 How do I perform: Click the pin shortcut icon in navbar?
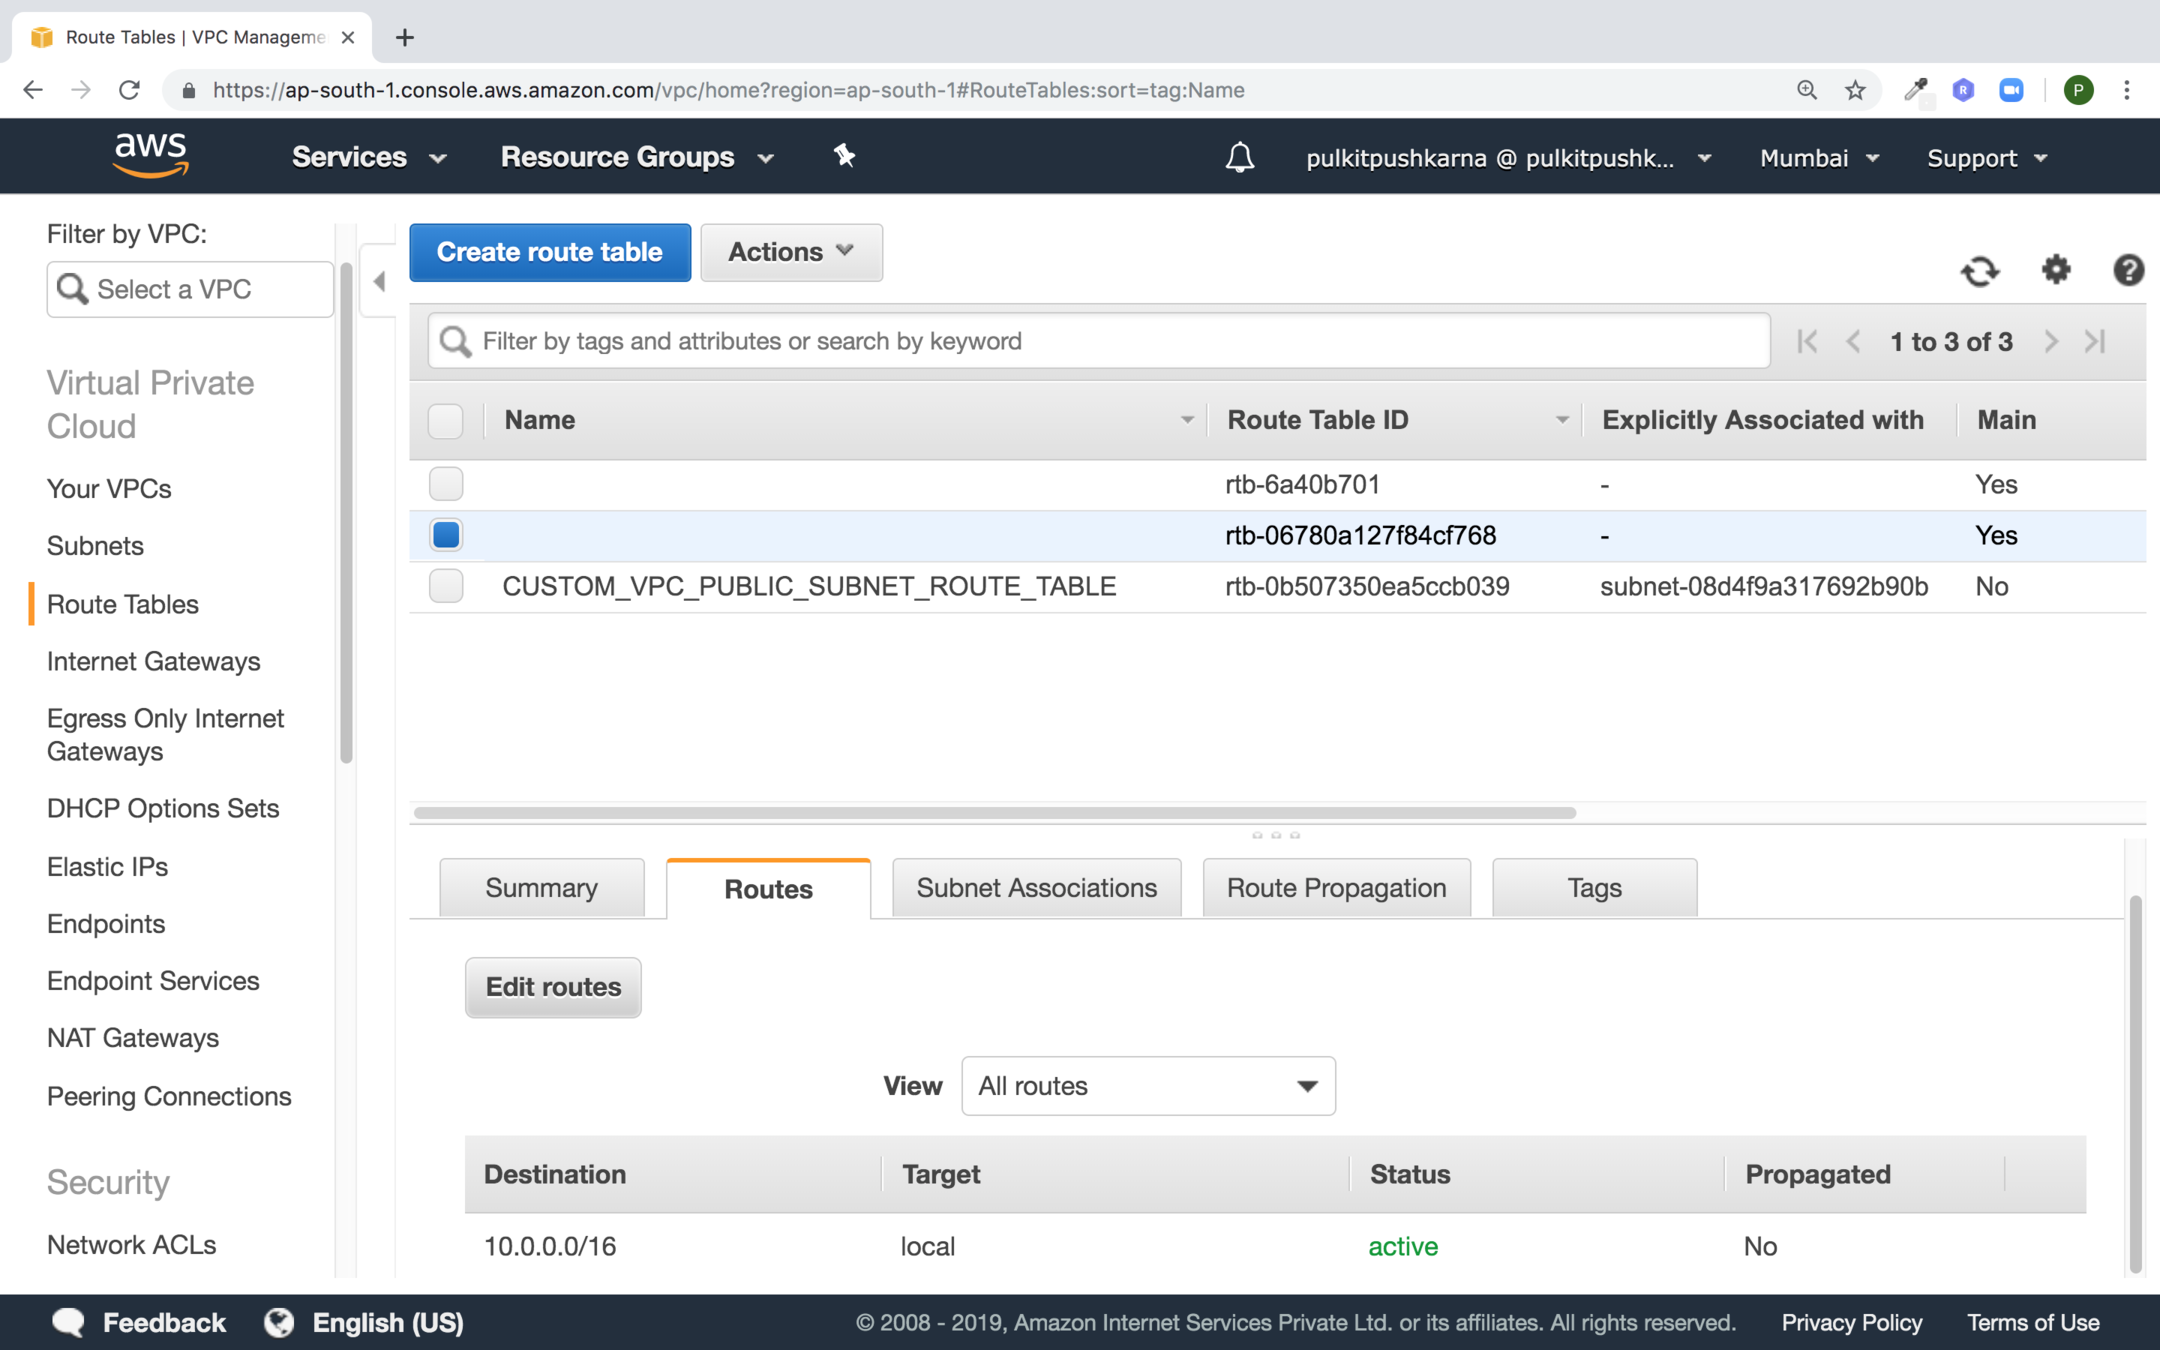(844, 155)
